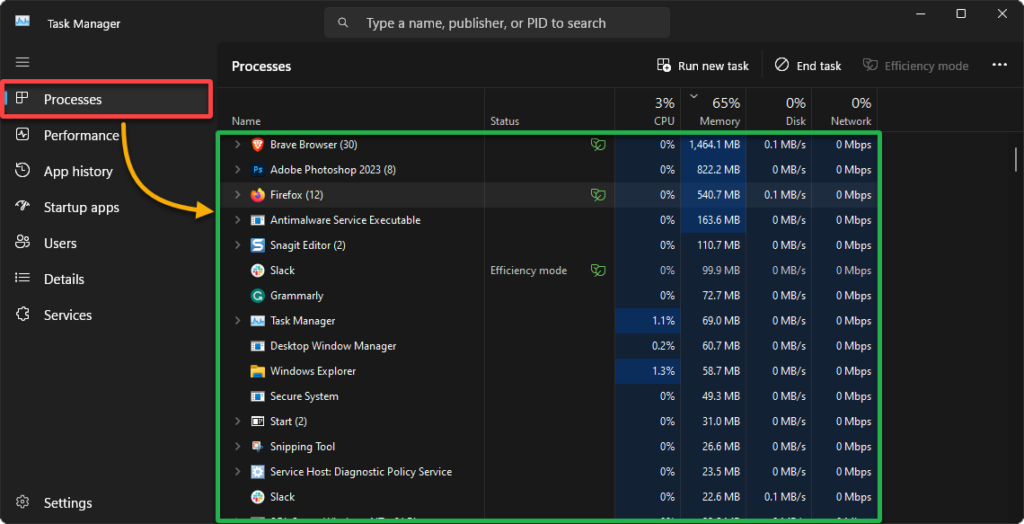Expand the Brave Browser process group
This screenshot has width=1024, height=524.
(237, 145)
